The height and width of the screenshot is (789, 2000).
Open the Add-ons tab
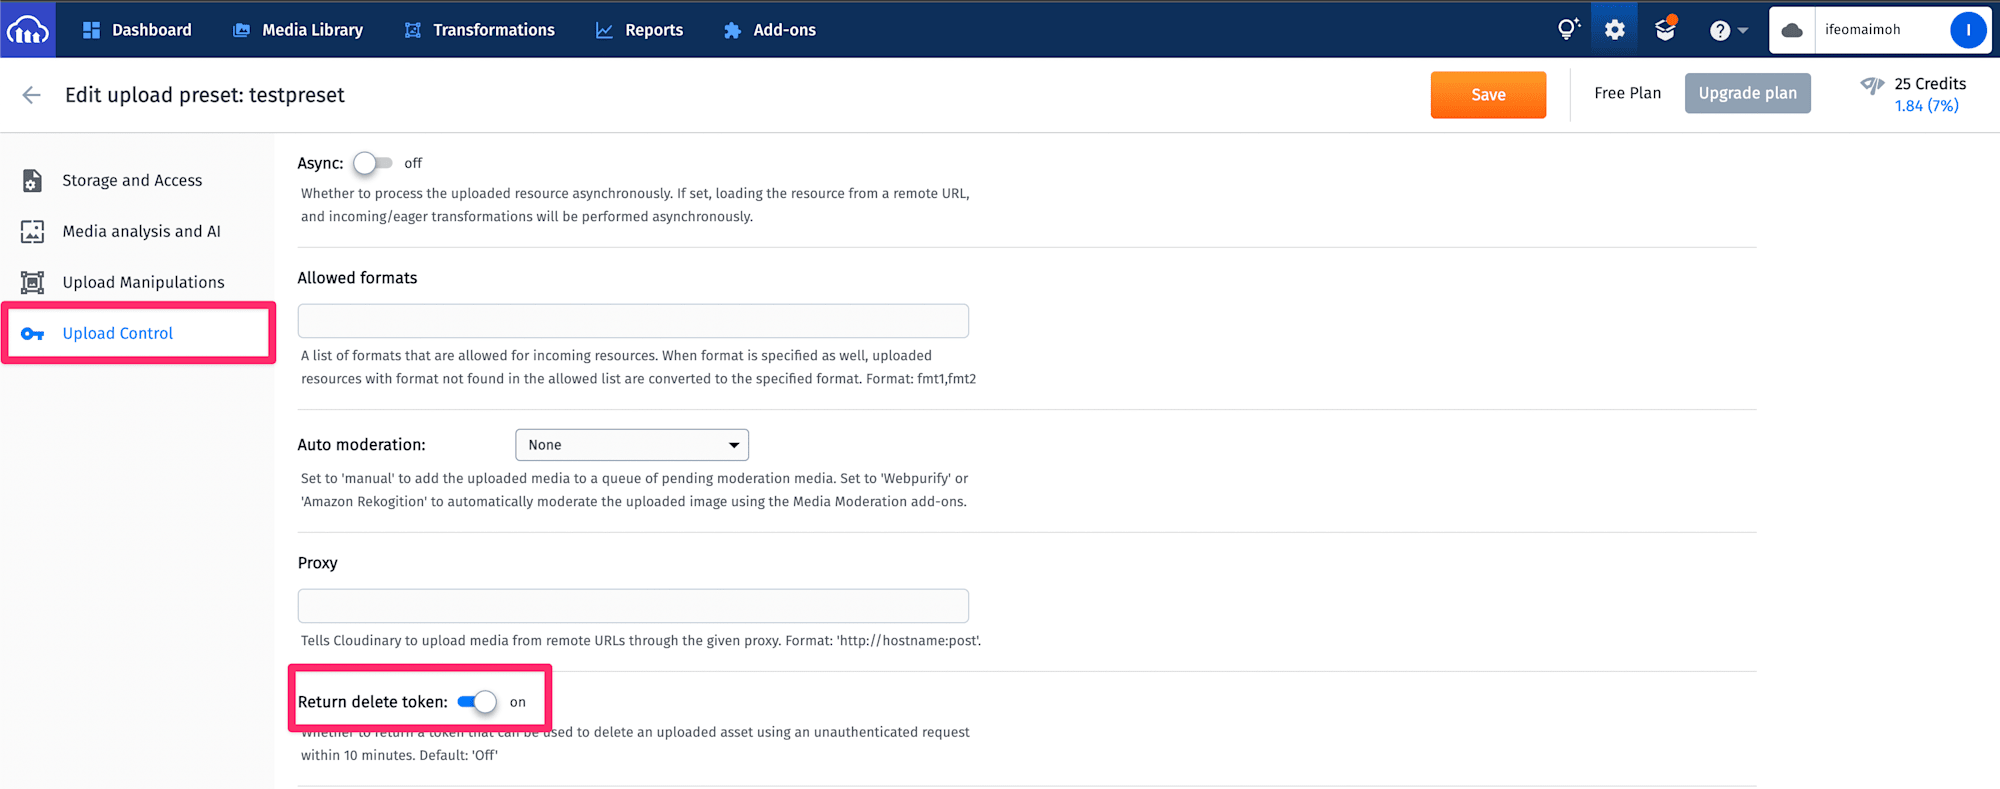[770, 30]
